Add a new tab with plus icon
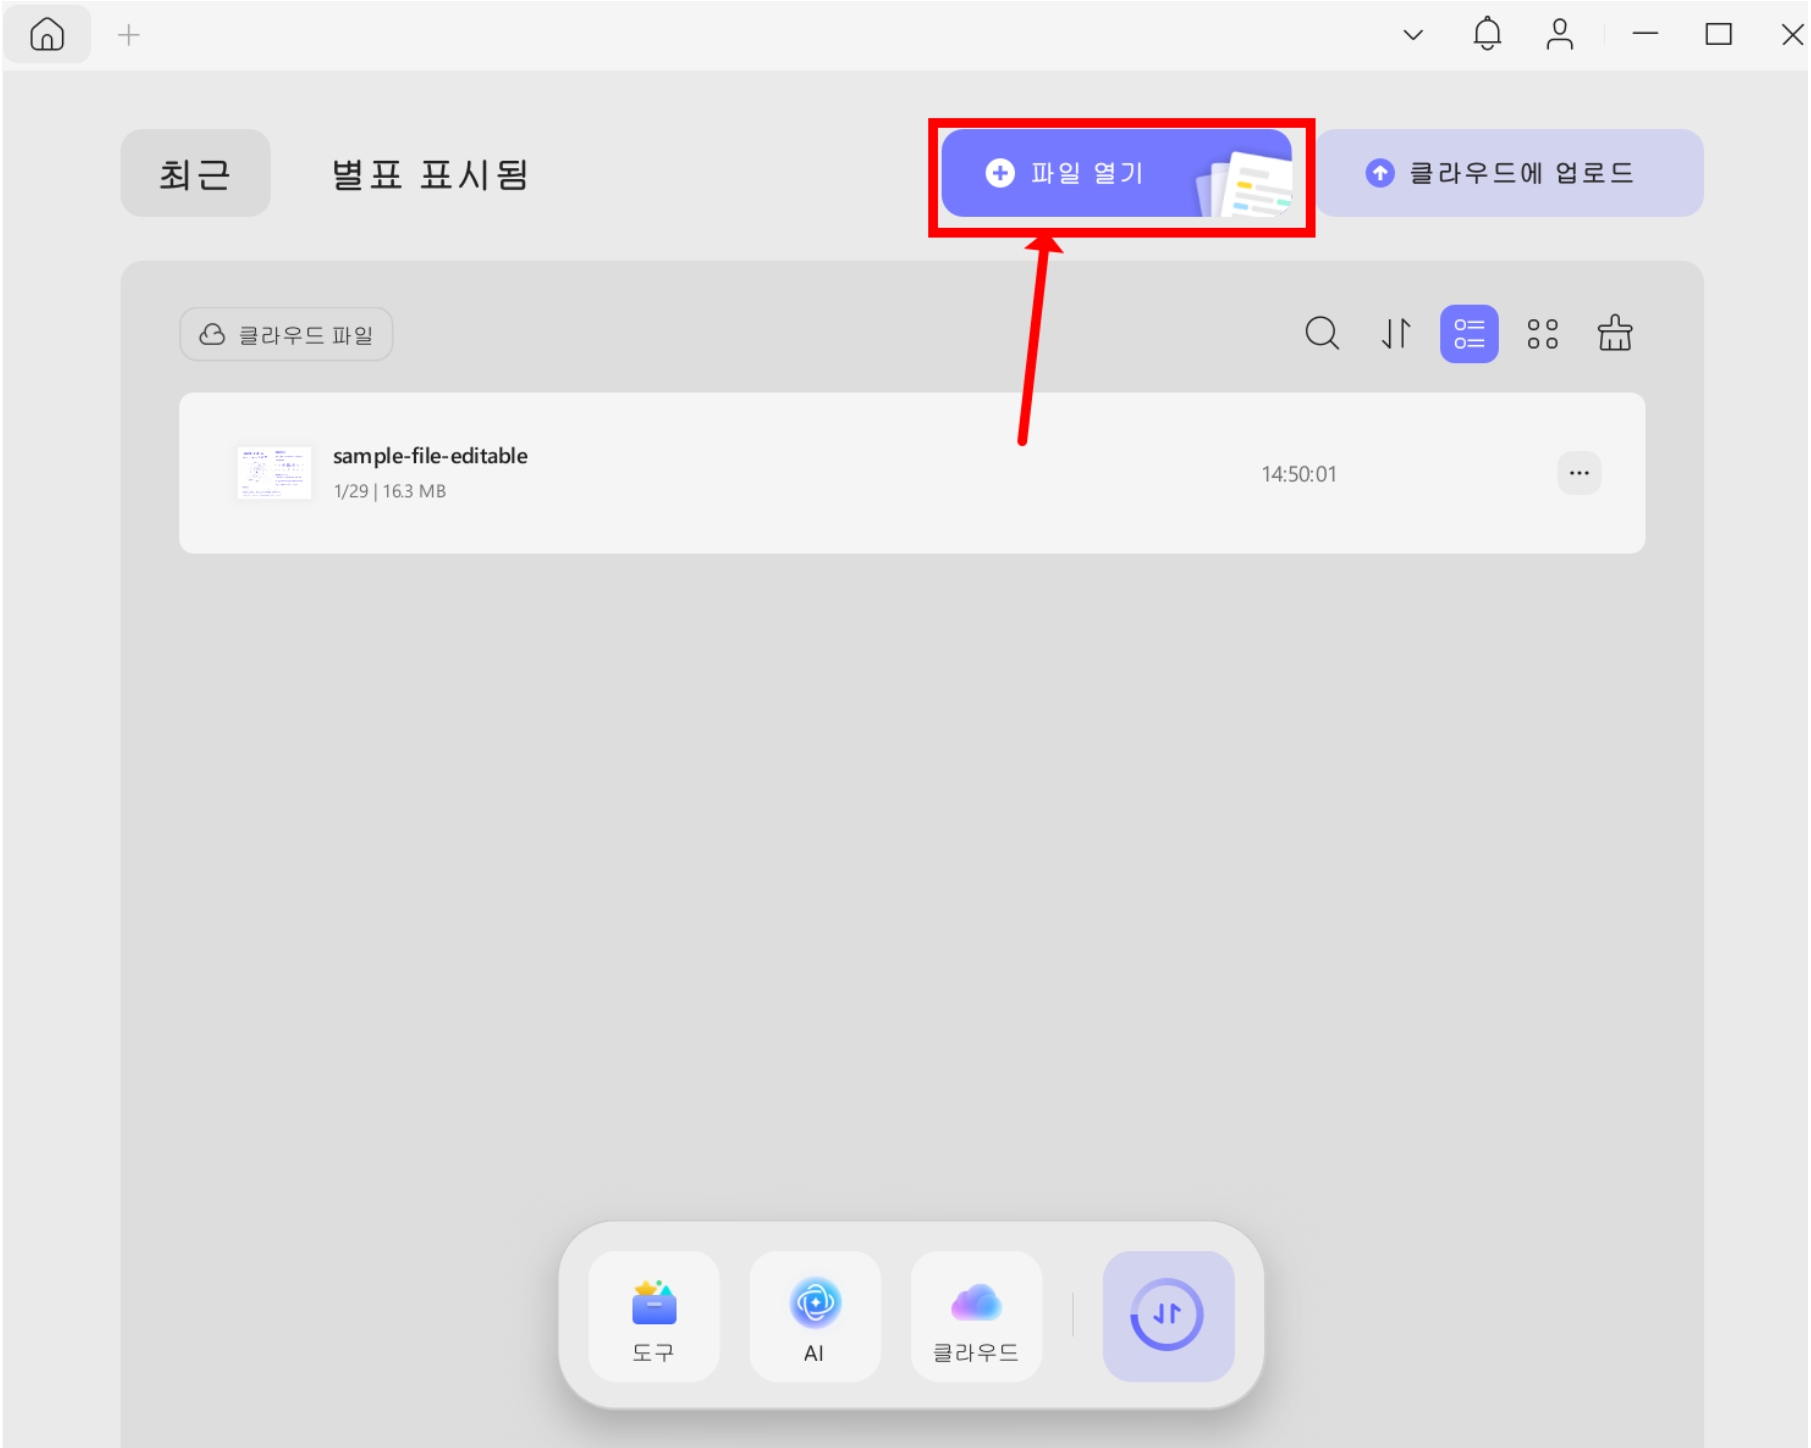1811x1448 pixels. coord(129,35)
